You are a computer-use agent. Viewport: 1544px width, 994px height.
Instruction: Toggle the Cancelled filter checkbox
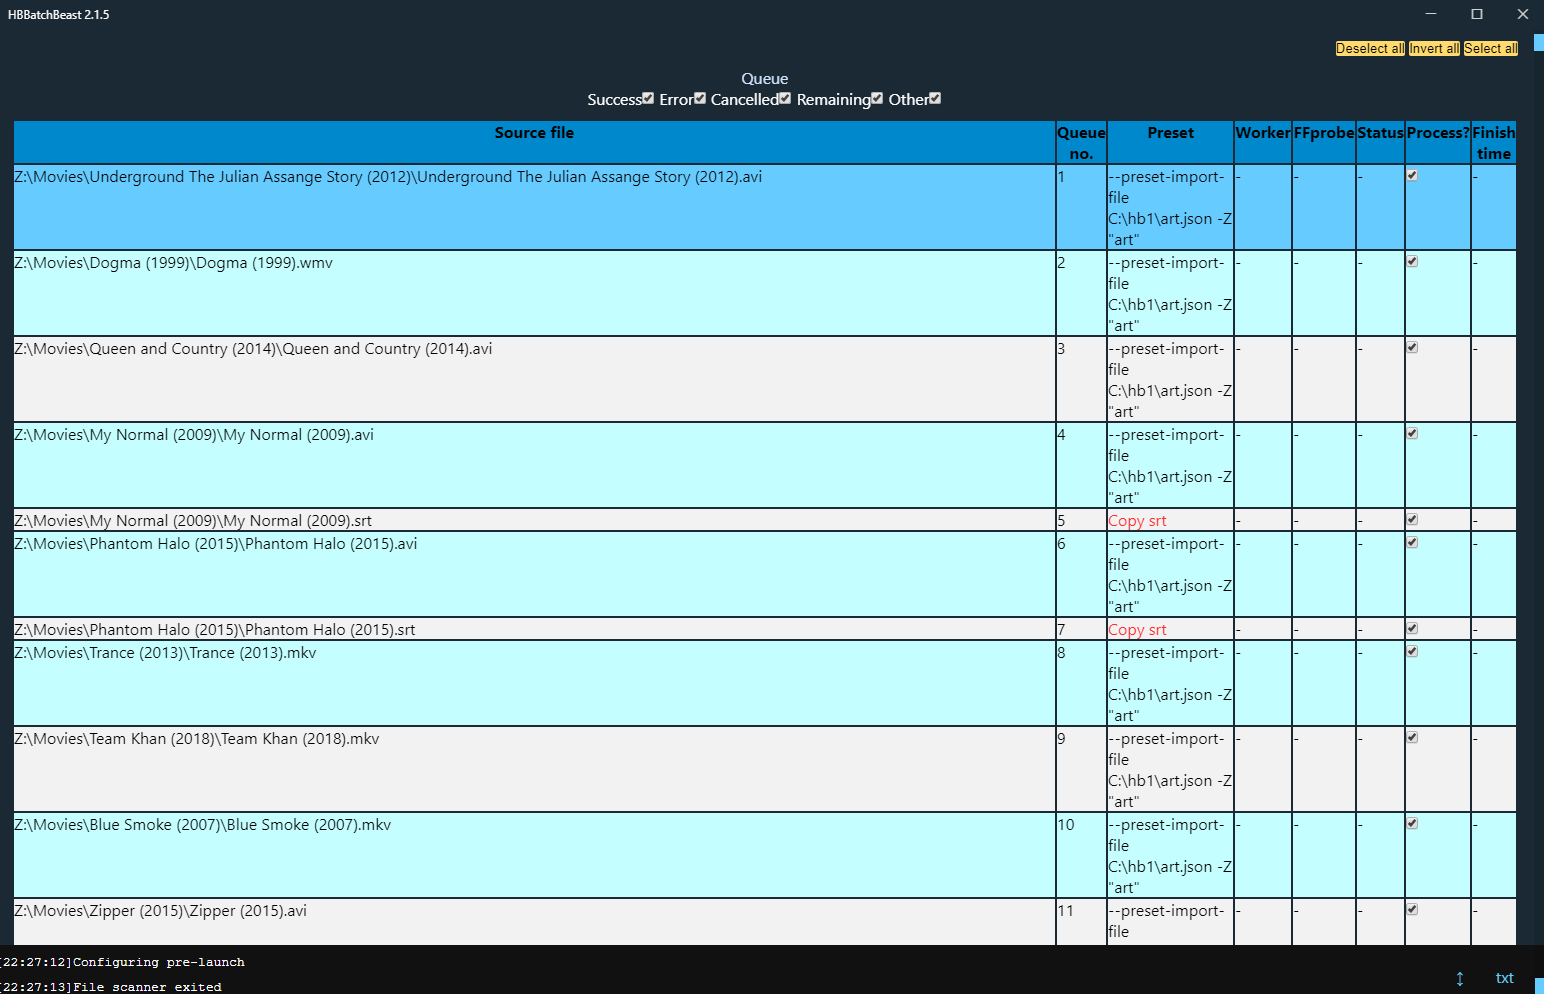tap(784, 98)
